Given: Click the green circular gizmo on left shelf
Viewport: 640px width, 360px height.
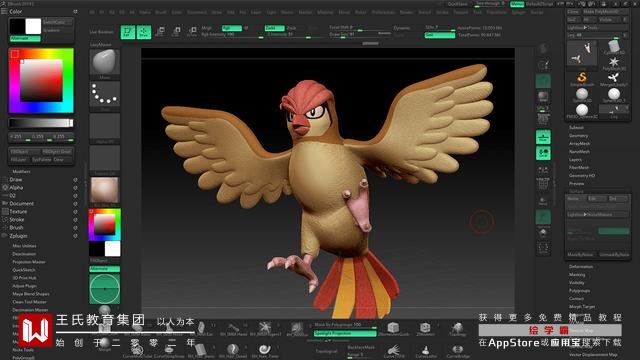Looking at the screenshot, I should 104,289.
